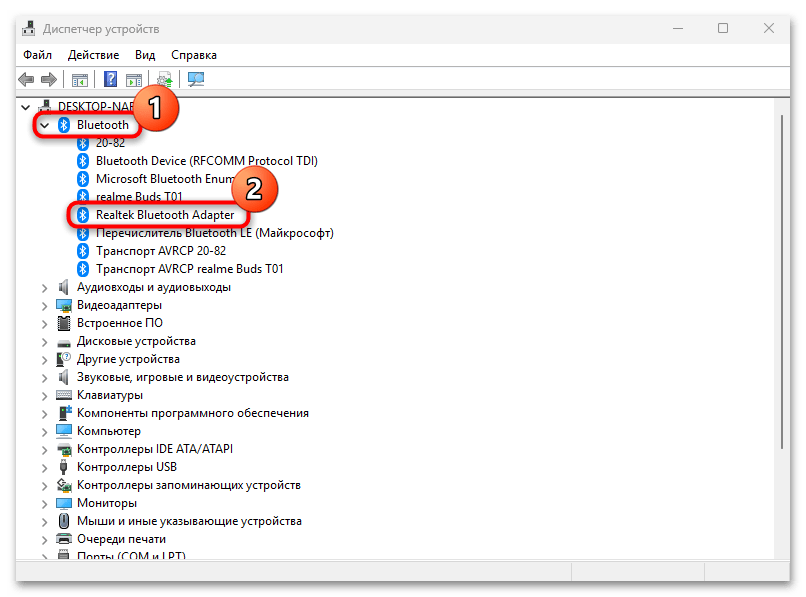Viewport: 806px width, 597px height.
Task: Click the show/hide console tree toolbar icon
Action: click(x=80, y=80)
